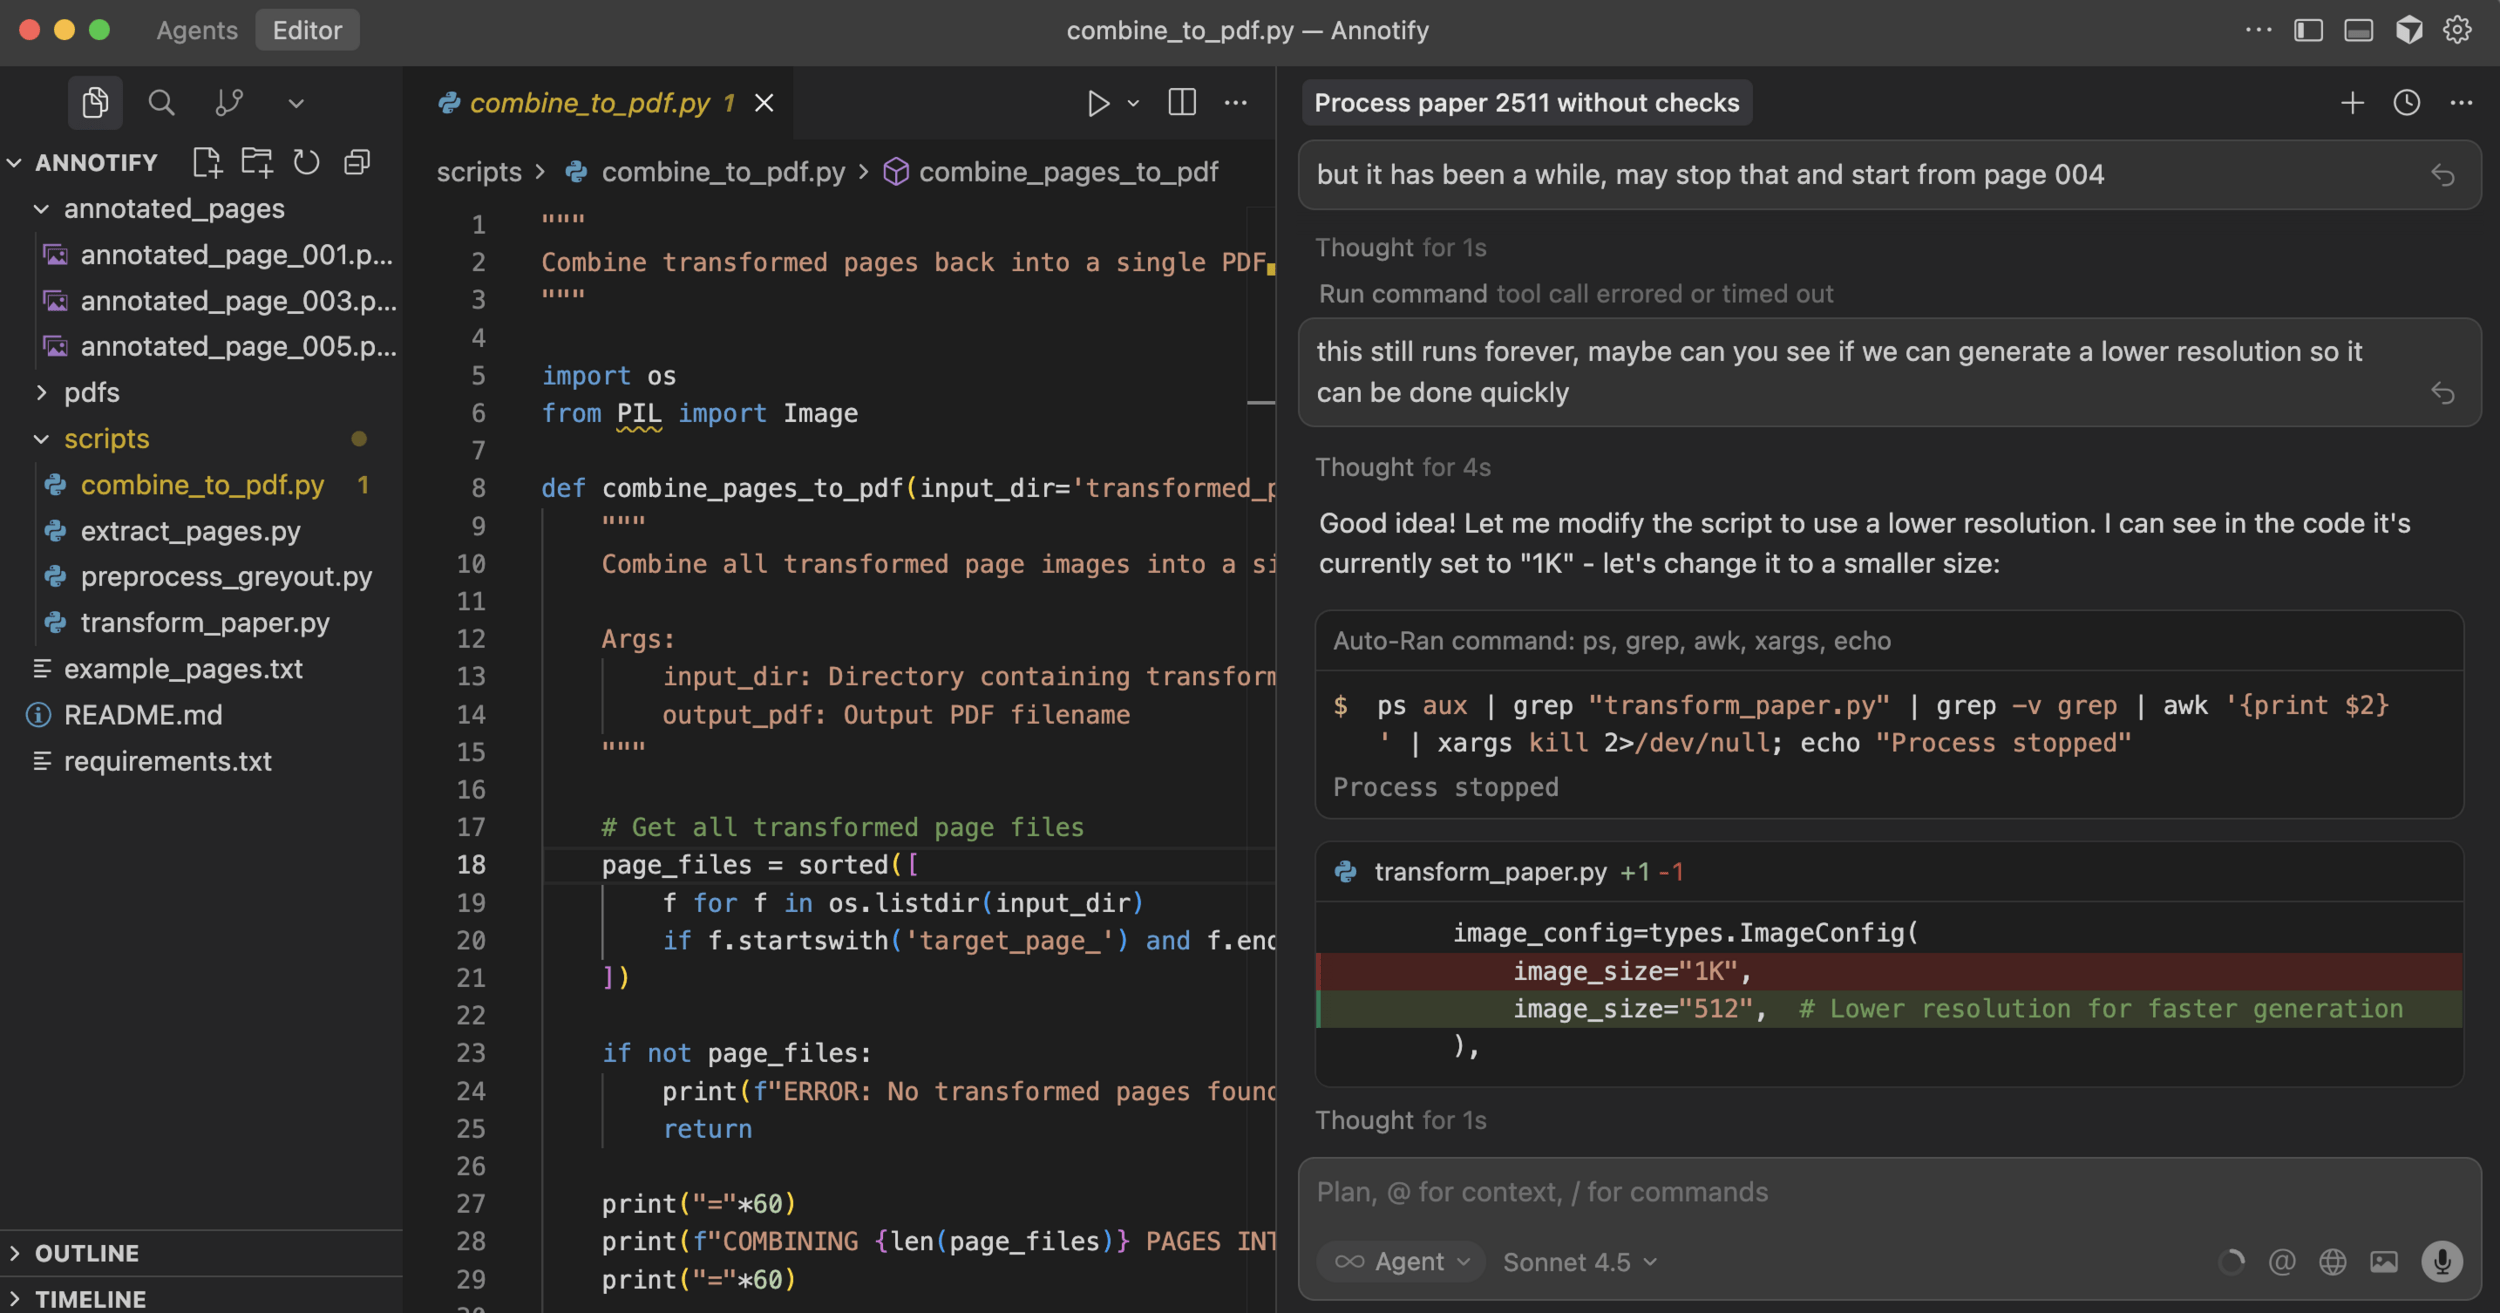
Task: Click the New File icon in explorer
Action: click(207, 162)
